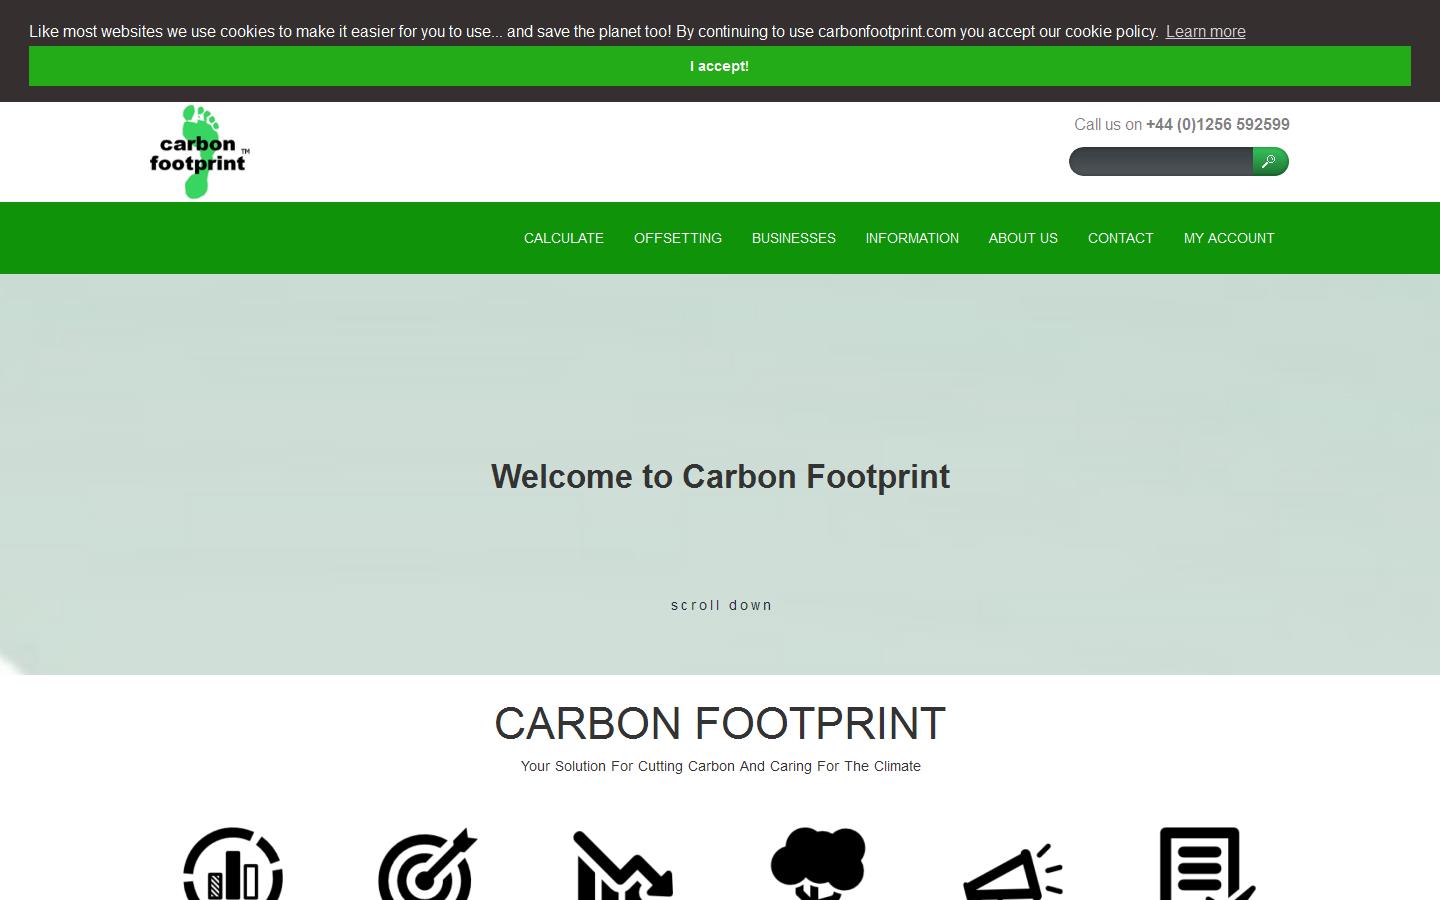Click the search magnifier button
Image resolution: width=1440 pixels, height=900 pixels.
point(1269,161)
